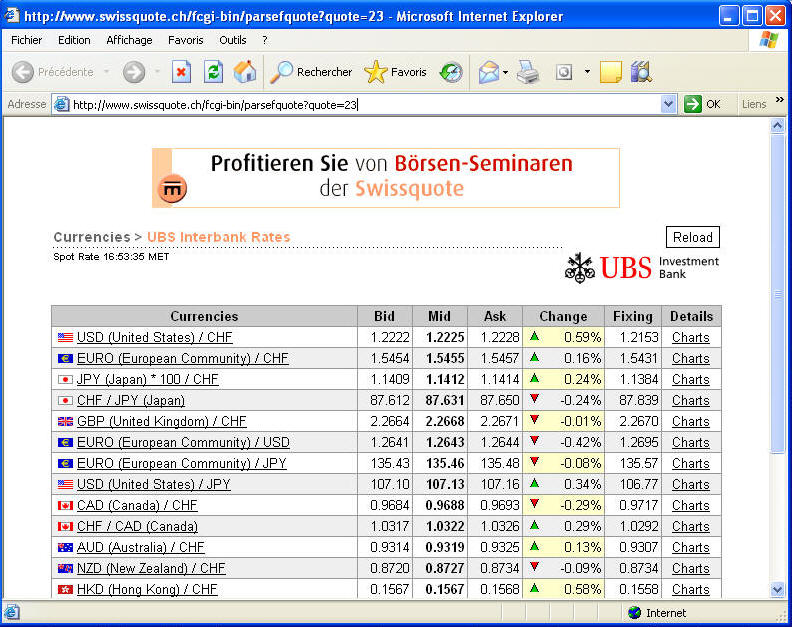The image size is (792, 627).
Task: Open the back button history dropdown
Action: tap(106, 72)
